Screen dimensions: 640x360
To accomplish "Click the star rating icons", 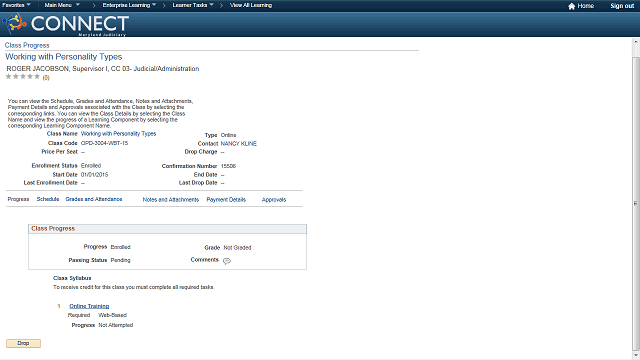I will coord(23,76).
